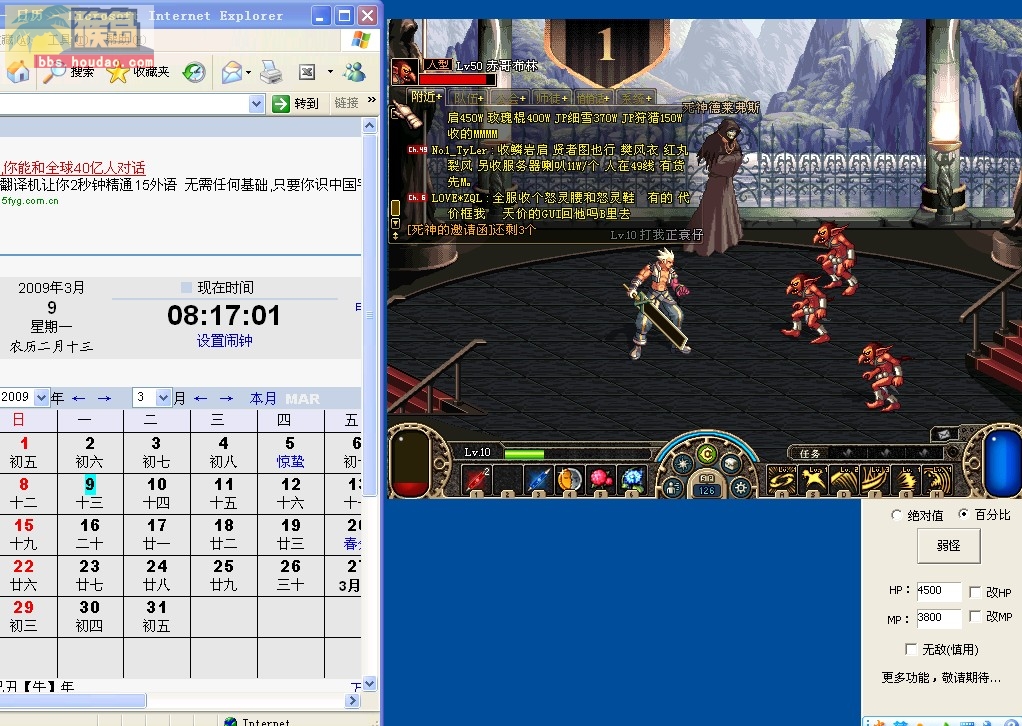This screenshot has width=1022, height=726.
Task: Expand the IE address bar dropdown
Action: 257,103
